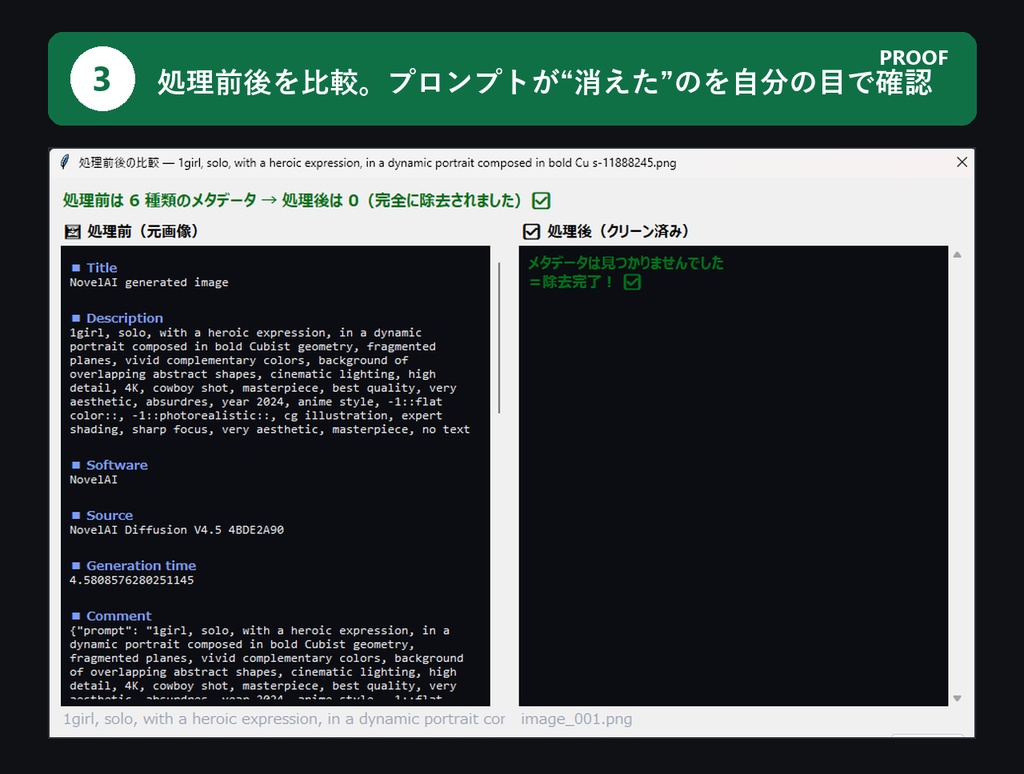
Task: Click the scrollbar thumb of the 処理前 metadata panel
Action: tap(499, 338)
